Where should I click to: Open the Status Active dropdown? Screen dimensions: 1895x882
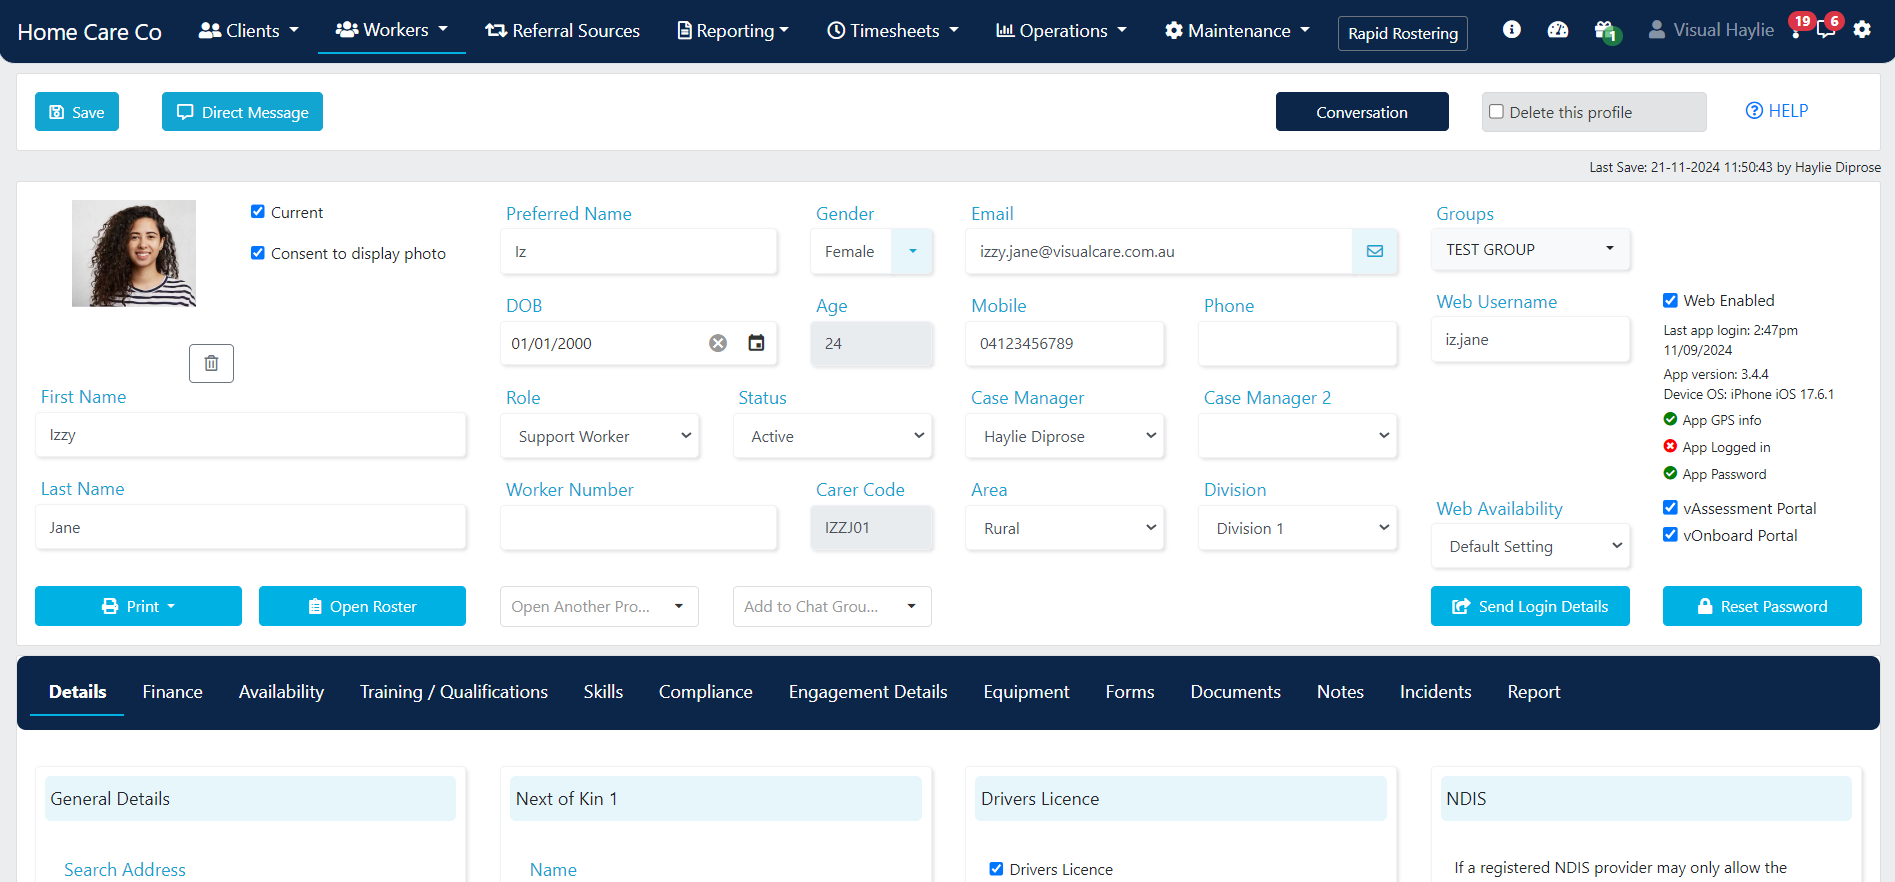click(833, 436)
